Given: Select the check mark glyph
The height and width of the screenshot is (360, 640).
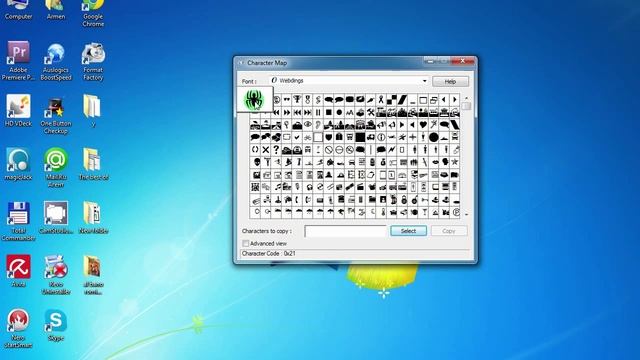Looking at the screenshot, I should click(x=297, y=137).
